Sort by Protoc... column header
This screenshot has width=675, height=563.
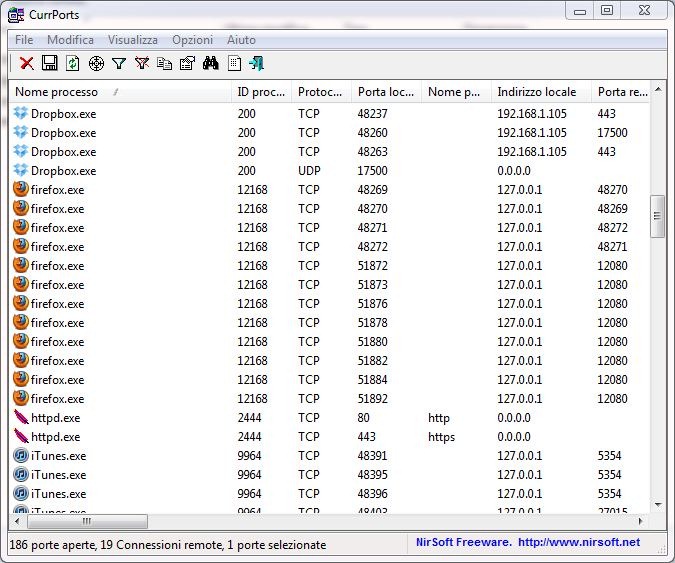(x=322, y=92)
